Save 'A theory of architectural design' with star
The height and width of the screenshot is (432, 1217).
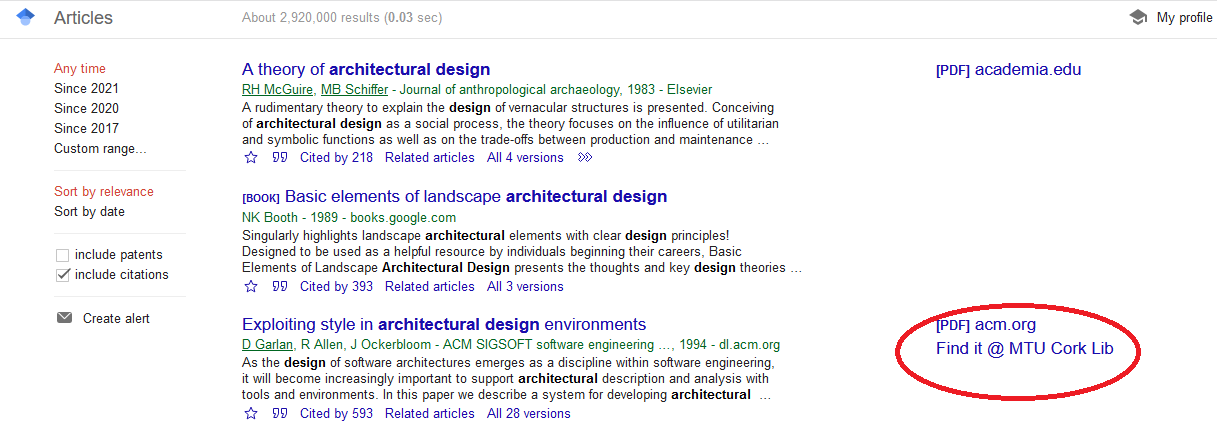point(251,157)
